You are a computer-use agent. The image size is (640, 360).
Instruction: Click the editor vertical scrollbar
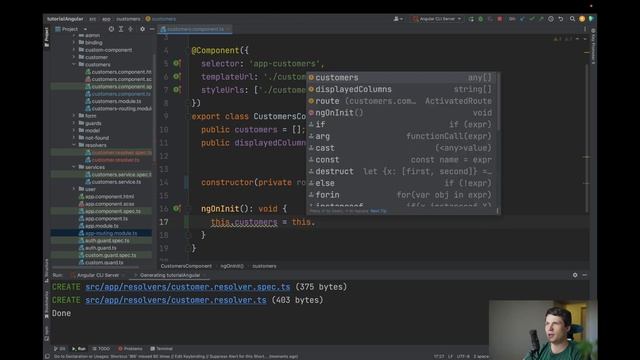tap(587, 139)
